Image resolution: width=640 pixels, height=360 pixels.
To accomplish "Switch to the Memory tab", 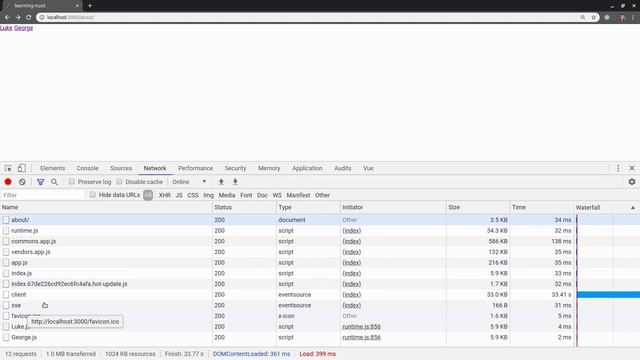I will click(269, 168).
